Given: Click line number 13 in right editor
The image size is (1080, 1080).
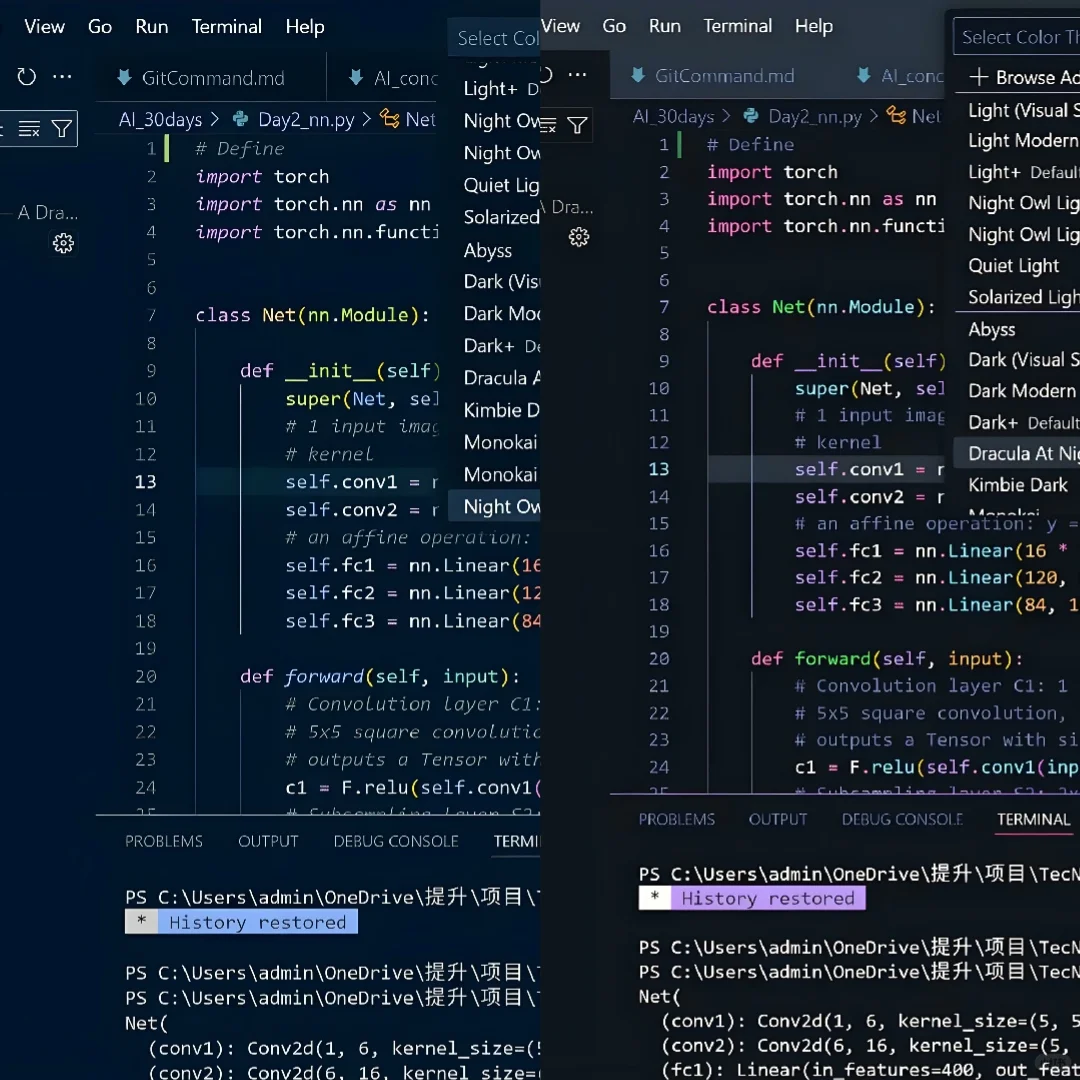Looking at the screenshot, I should 658,469.
